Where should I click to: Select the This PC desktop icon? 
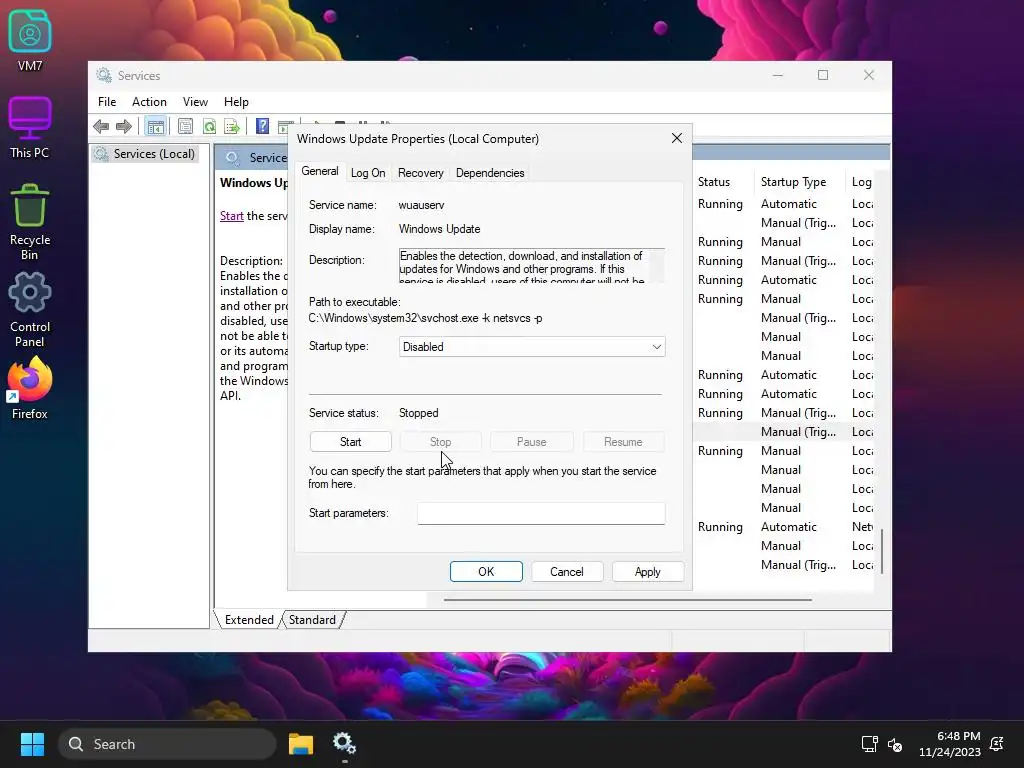point(29,127)
